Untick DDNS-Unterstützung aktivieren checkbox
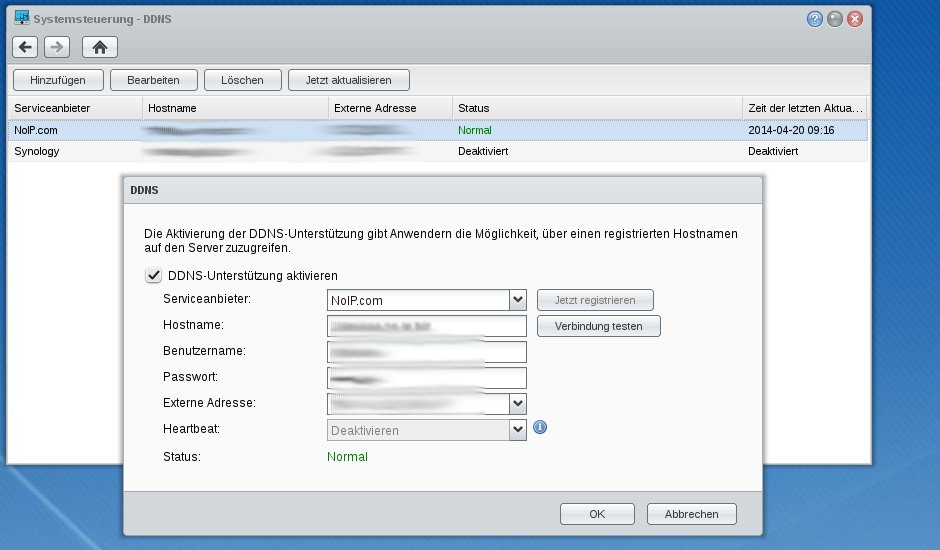 tap(153, 275)
